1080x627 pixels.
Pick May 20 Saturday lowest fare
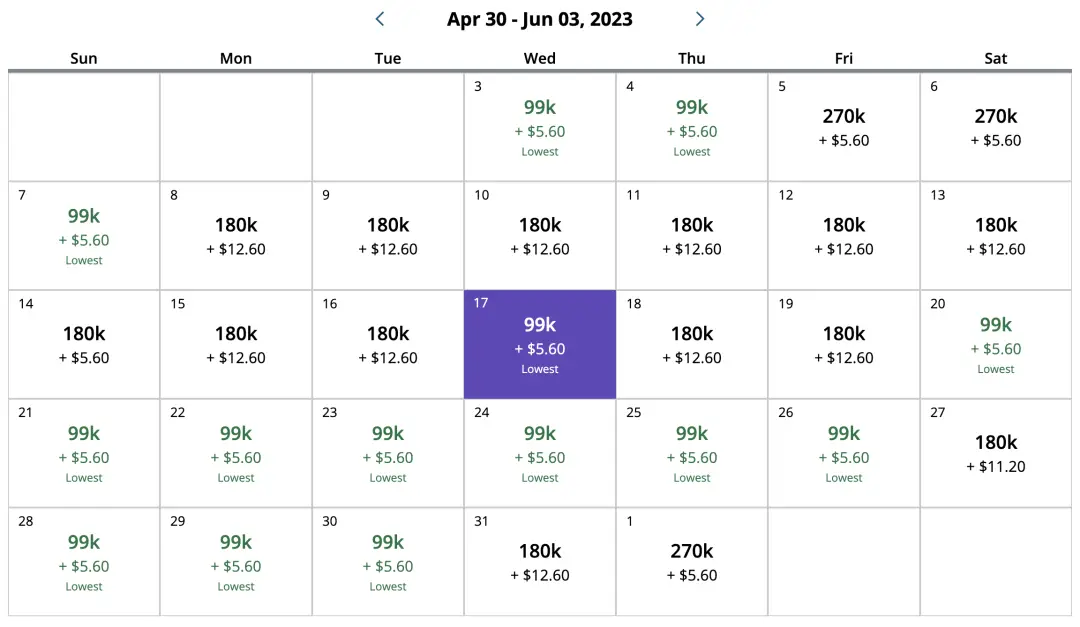pyautogui.click(x=996, y=344)
